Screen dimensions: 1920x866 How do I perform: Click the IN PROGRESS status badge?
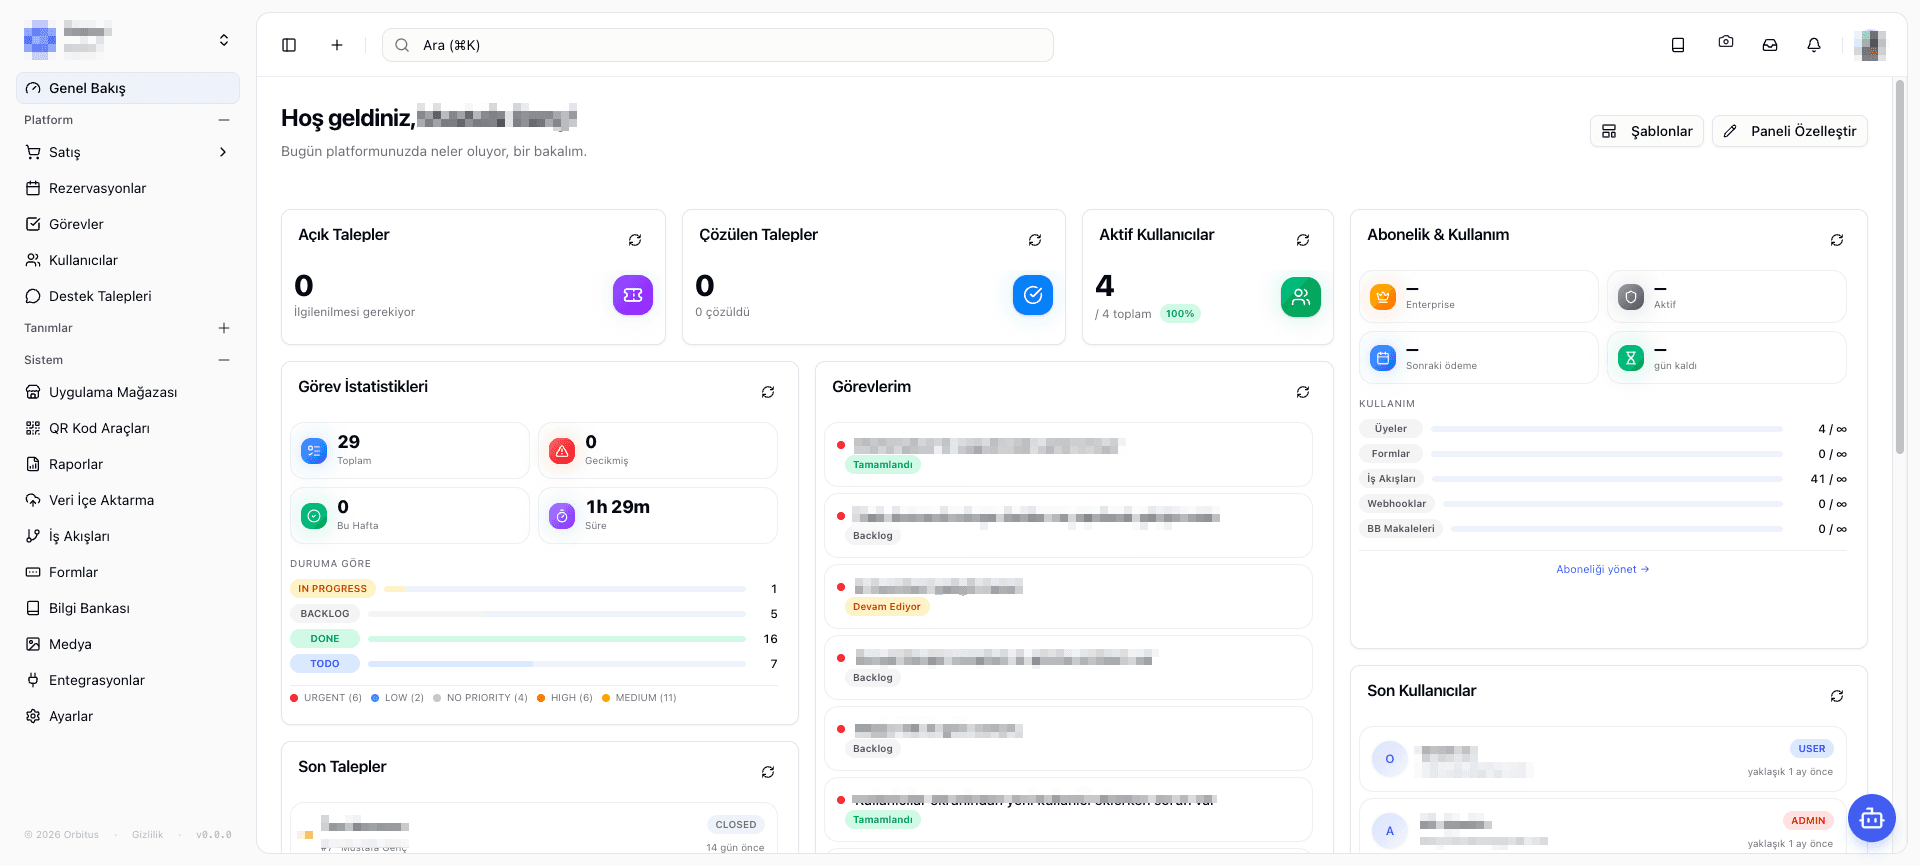pyautogui.click(x=333, y=589)
